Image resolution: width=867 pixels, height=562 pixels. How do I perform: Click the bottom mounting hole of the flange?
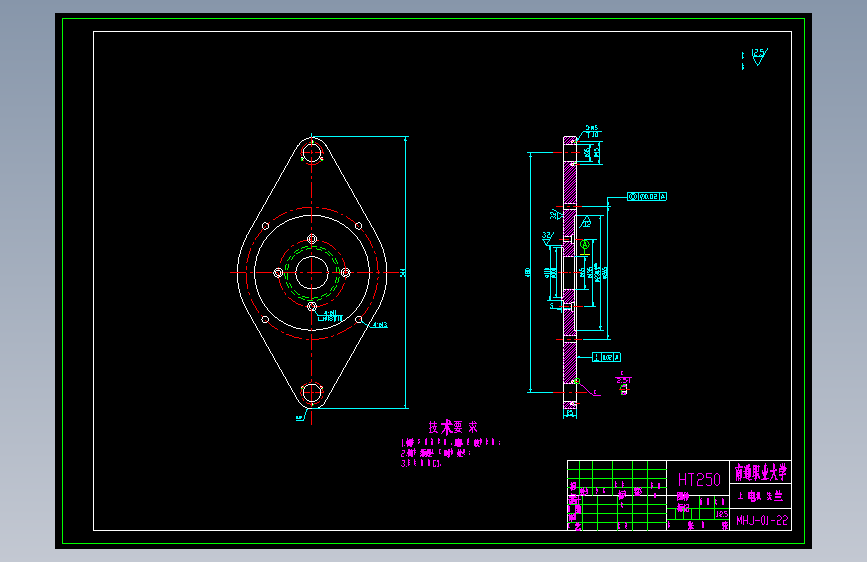(x=312, y=393)
